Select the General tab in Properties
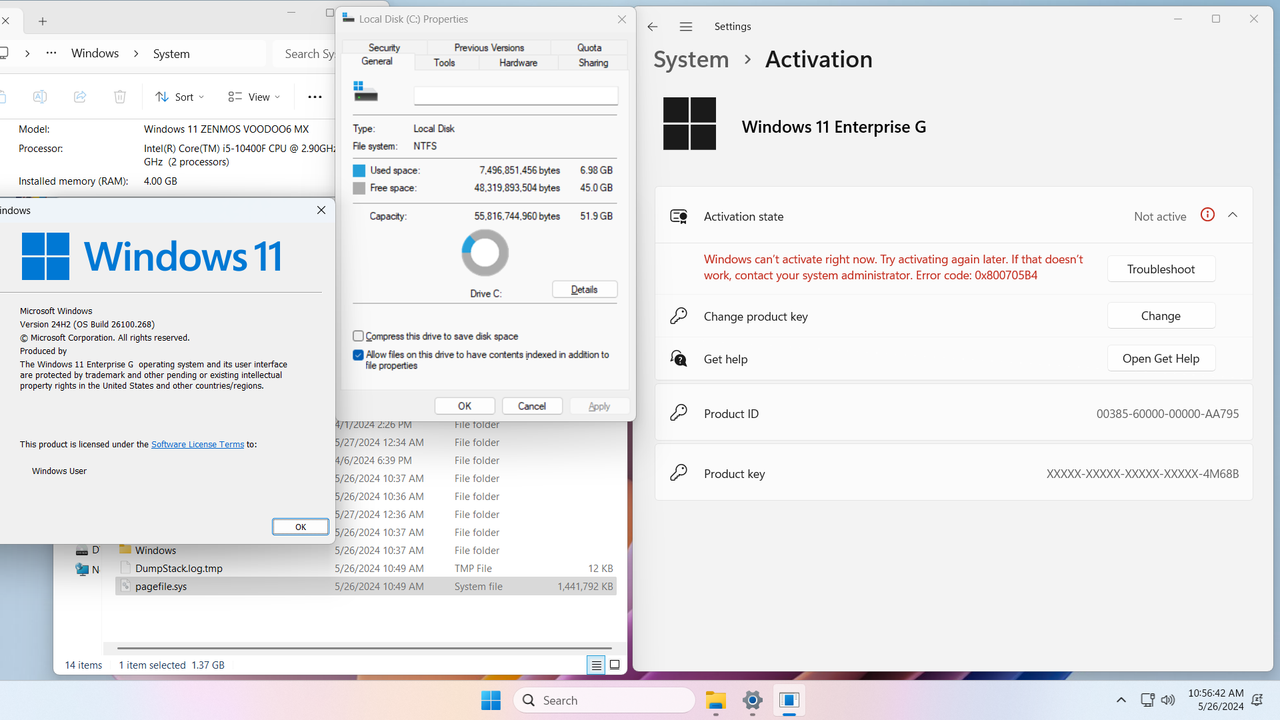This screenshot has width=1280, height=720. point(377,61)
